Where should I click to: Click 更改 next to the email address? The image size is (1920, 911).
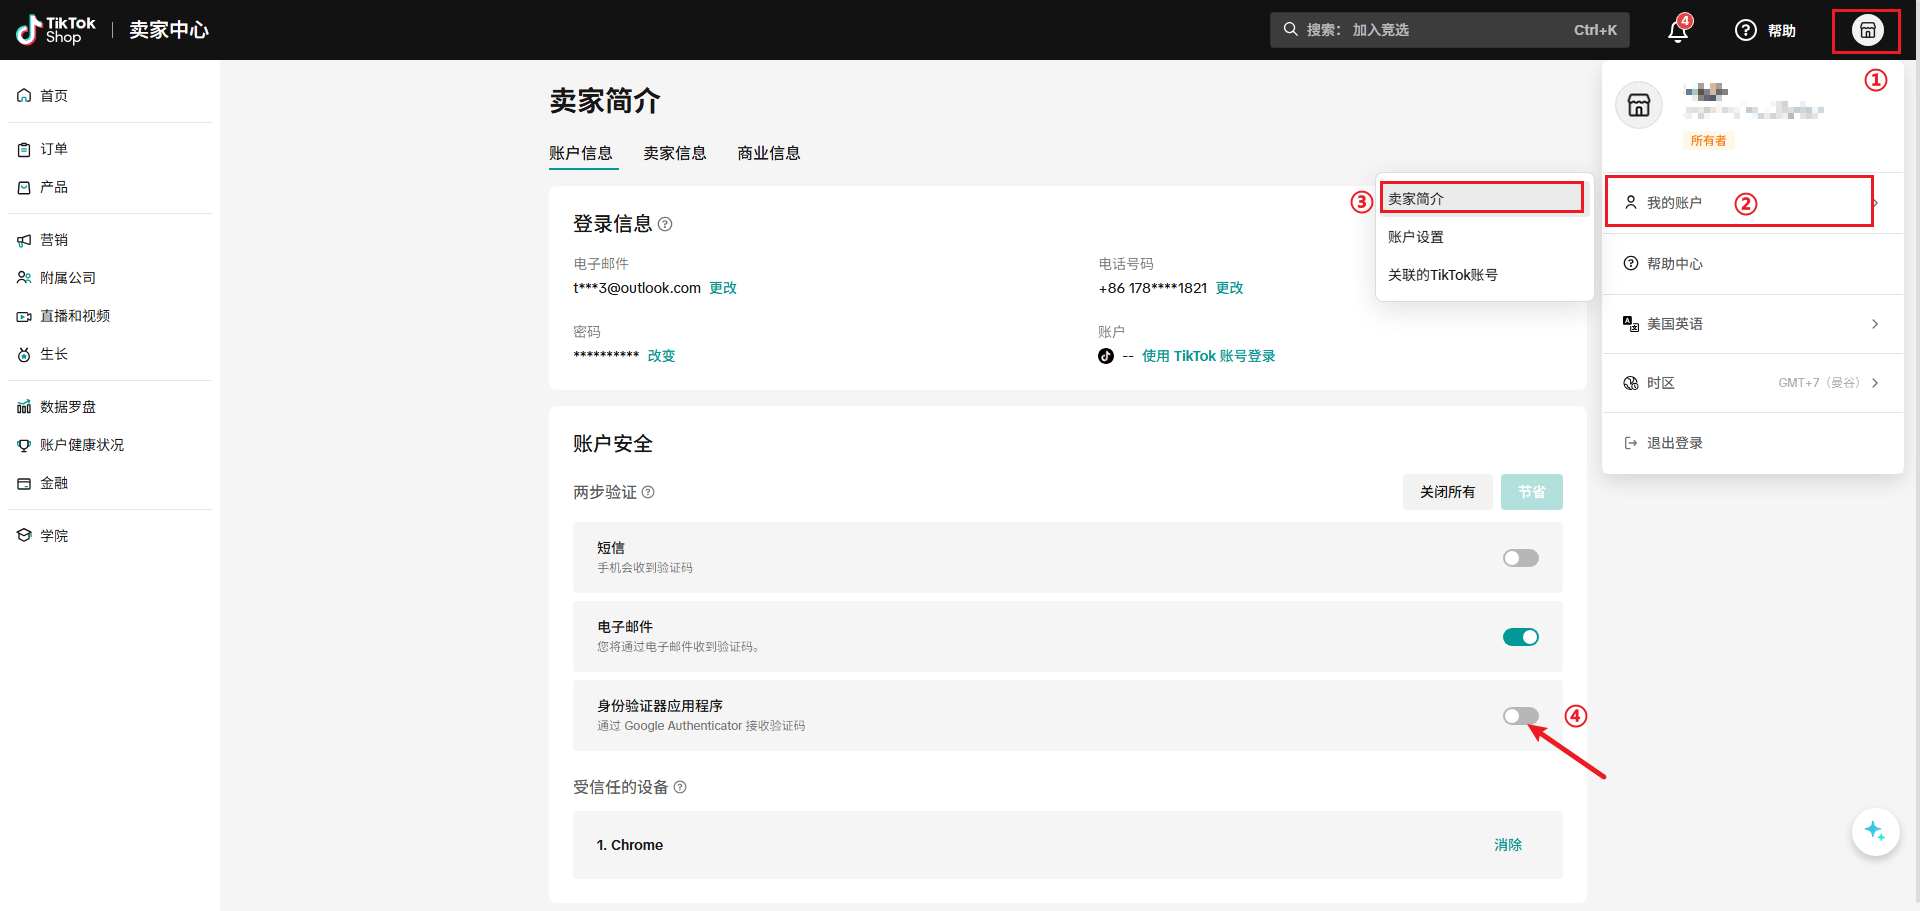pyautogui.click(x=723, y=288)
